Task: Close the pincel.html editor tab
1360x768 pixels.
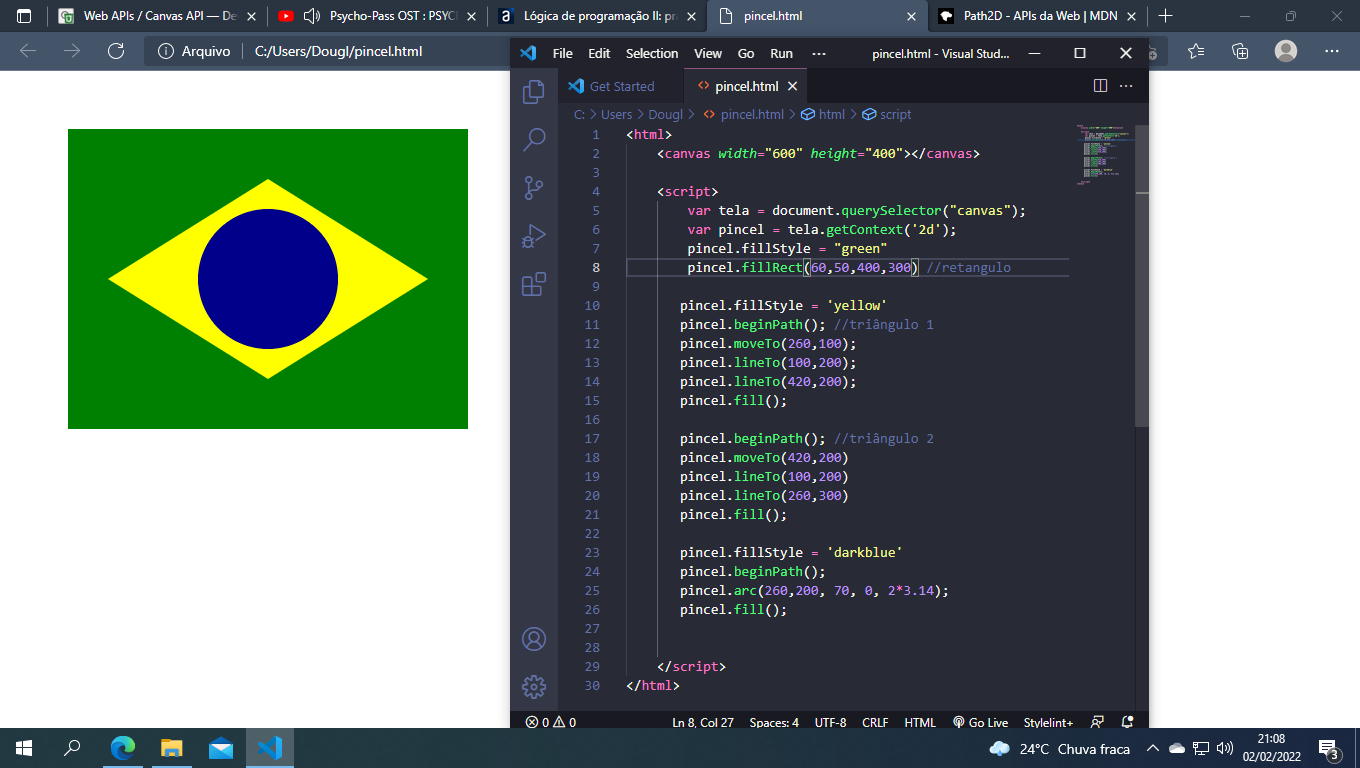Action: click(x=792, y=86)
